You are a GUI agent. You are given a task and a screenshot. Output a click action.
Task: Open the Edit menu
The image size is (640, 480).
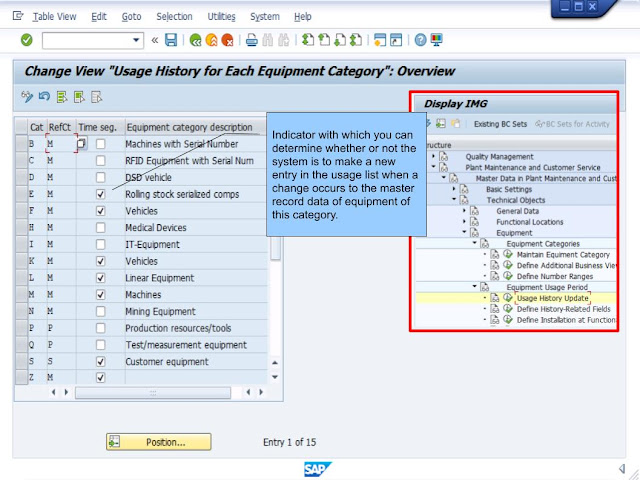[99, 17]
